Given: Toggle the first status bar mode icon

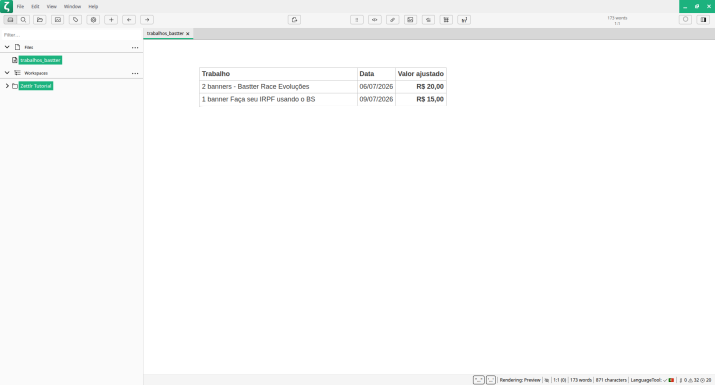Looking at the screenshot, I should point(478,380).
